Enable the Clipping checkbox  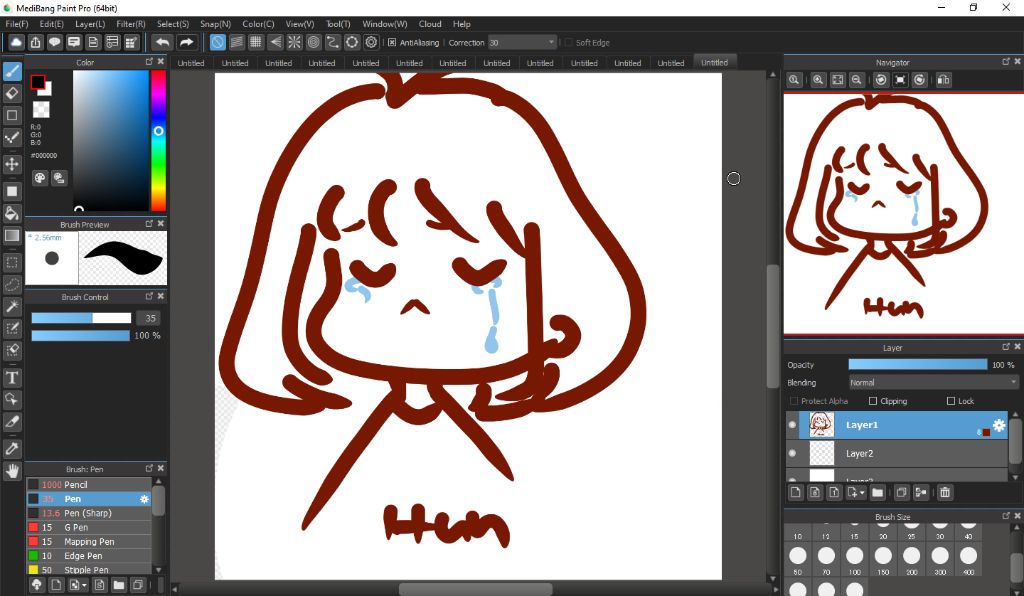click(872, 401)
